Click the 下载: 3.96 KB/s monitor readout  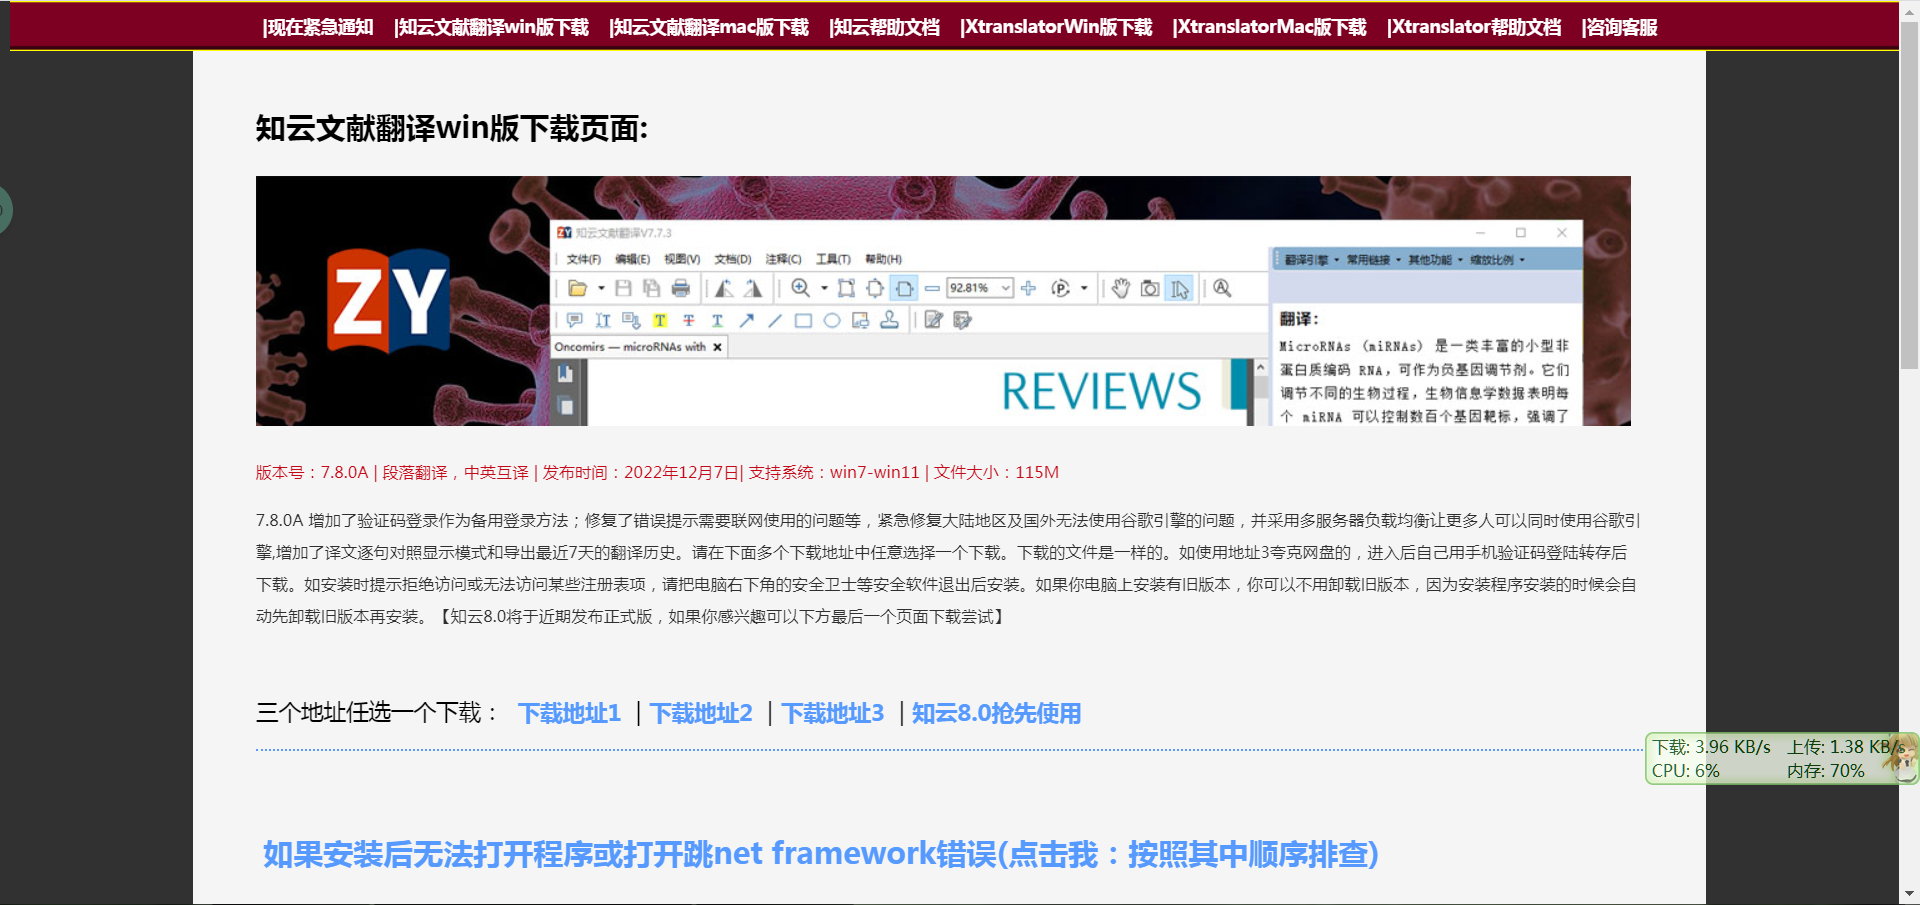tap(1711, 747)
